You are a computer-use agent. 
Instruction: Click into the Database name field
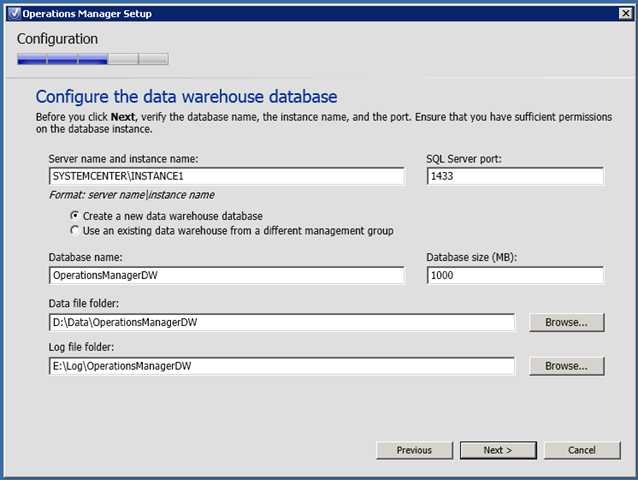pyautogui.click(x=226, y=275)
